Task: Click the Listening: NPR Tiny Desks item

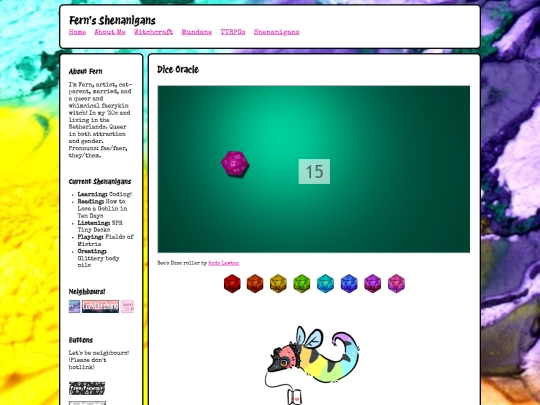Action: 100,226
